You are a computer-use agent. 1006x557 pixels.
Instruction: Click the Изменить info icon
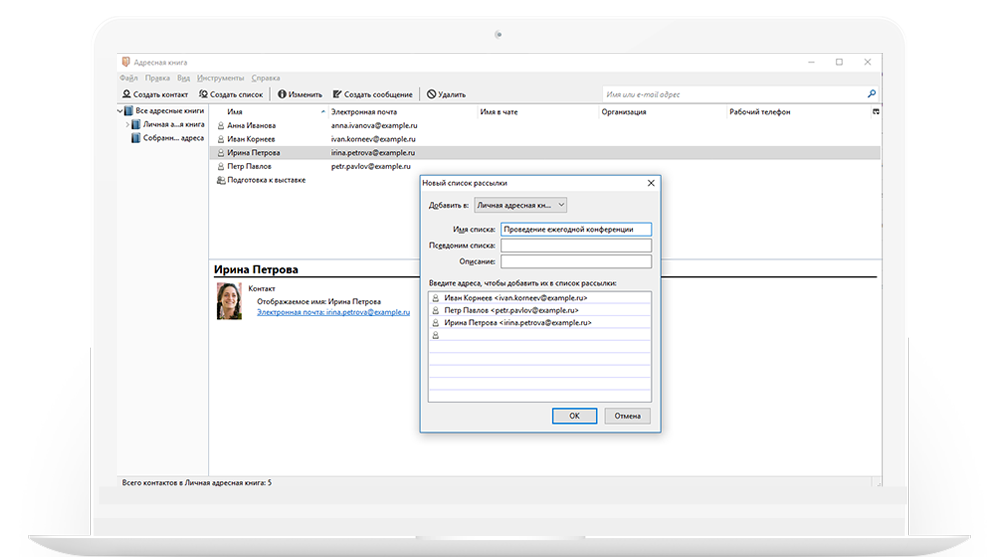(x=282, y=94)
